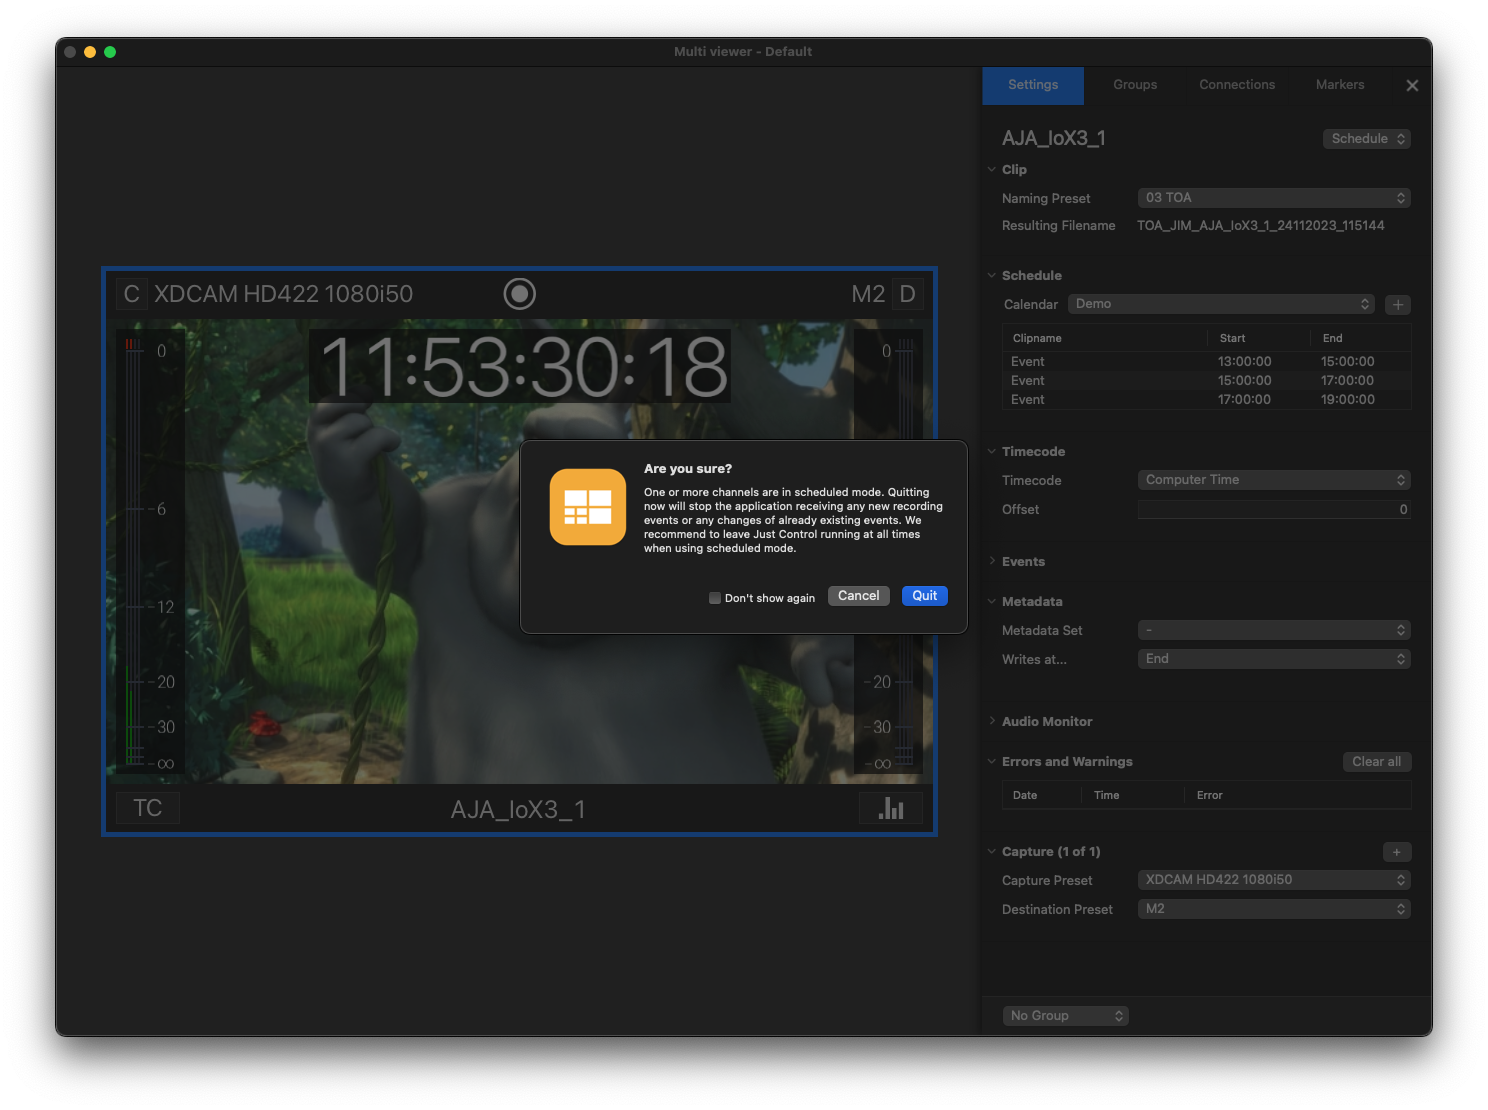1488x1110 pixels.
Task: Open the audio levels bar-chart icon
Action: [x=891, y=808]
